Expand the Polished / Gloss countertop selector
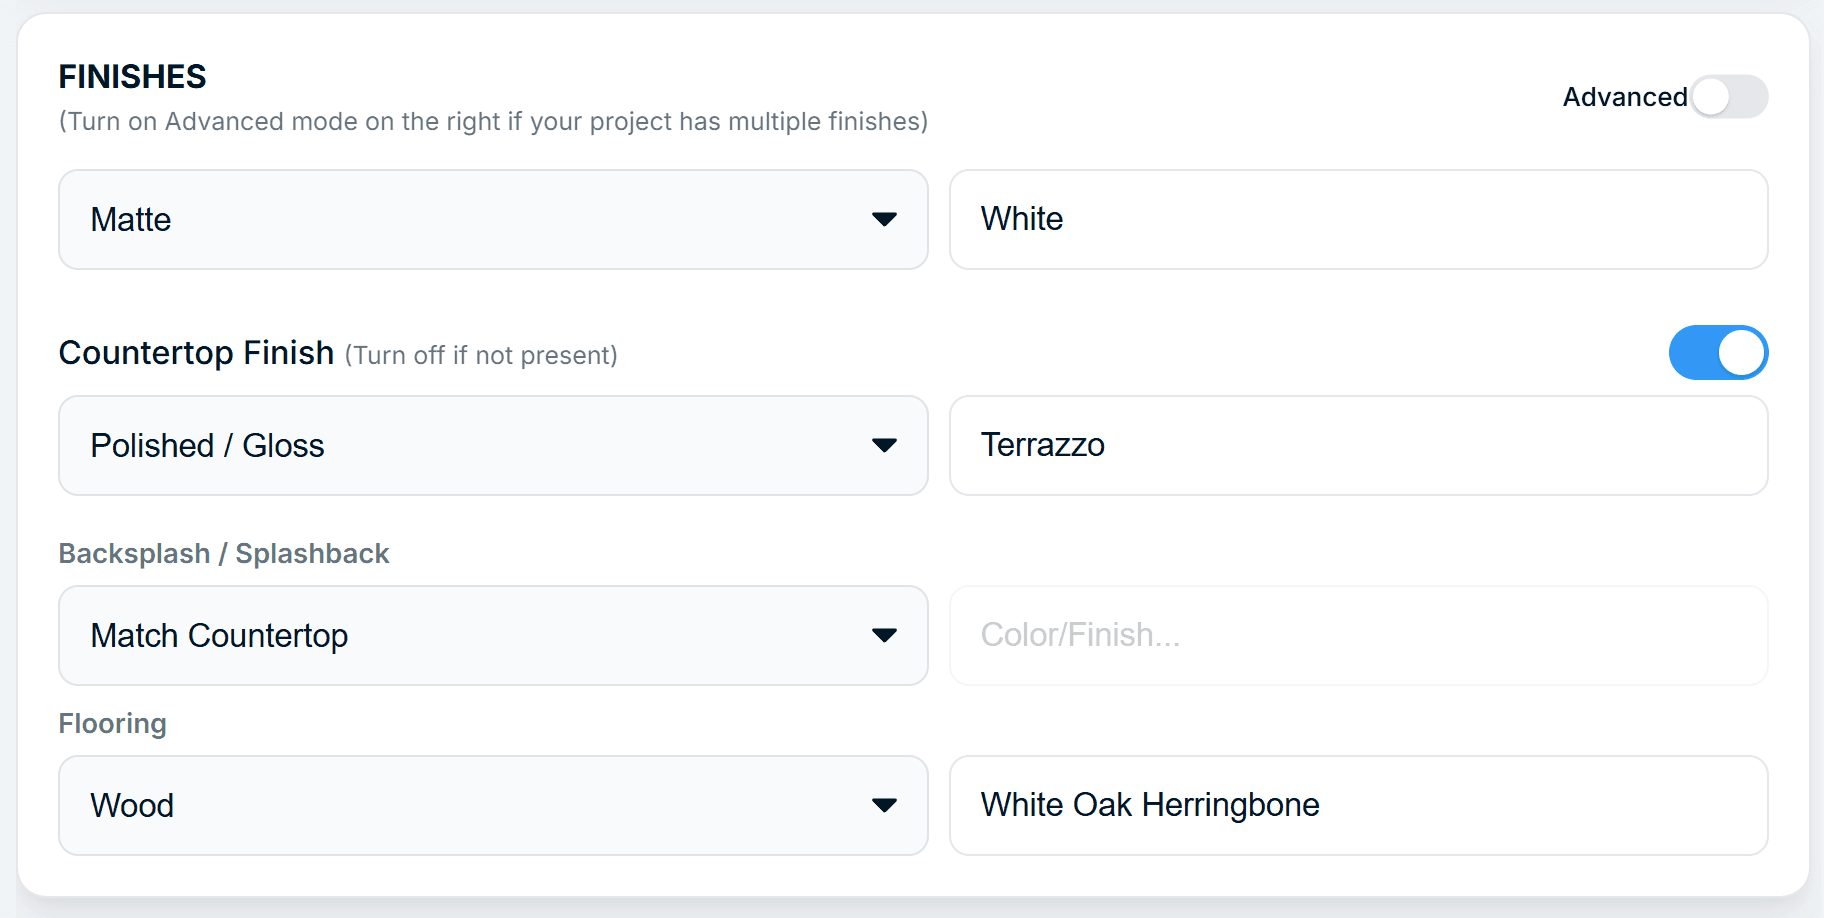 click(480, 446)
